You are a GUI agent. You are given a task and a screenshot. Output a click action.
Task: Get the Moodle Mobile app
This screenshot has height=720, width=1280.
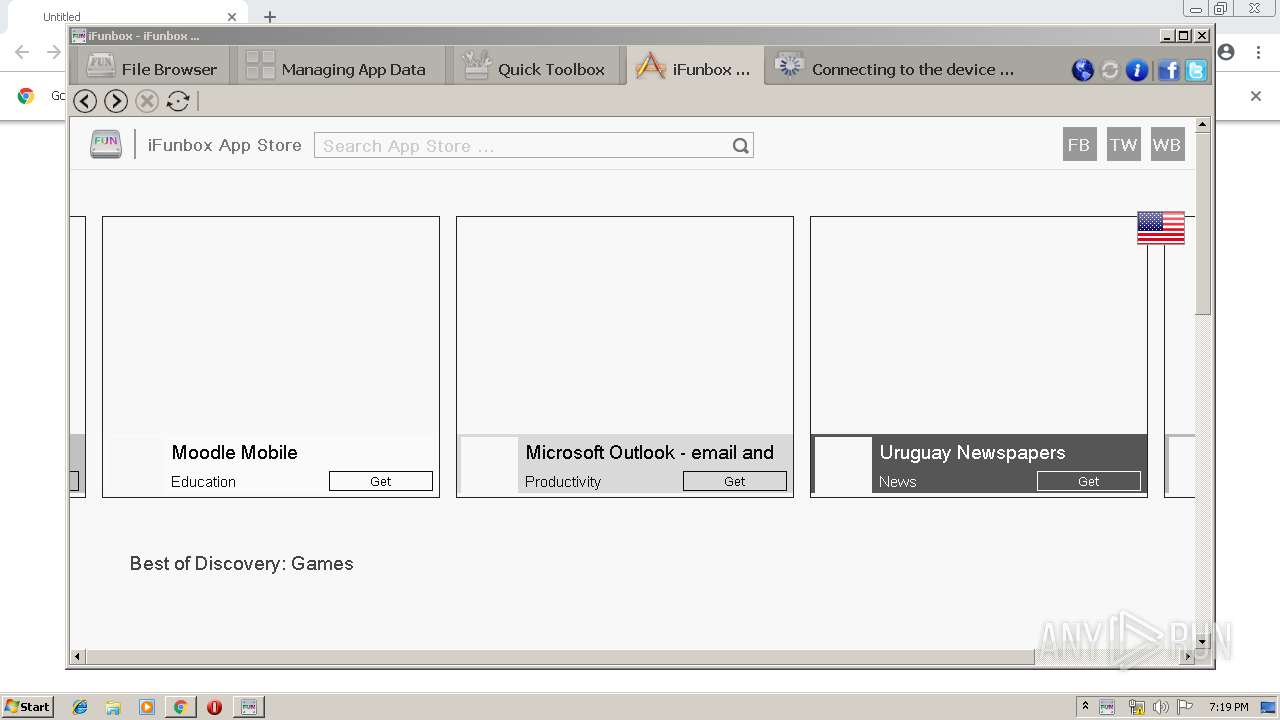[381, 481]
